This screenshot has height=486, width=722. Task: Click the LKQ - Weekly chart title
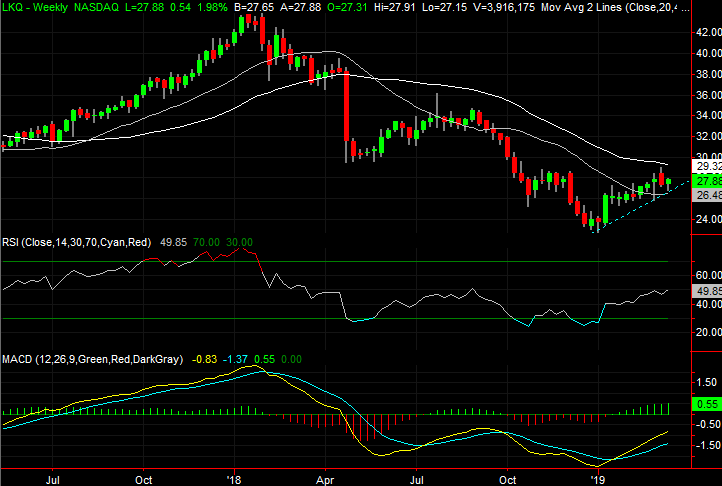point(35,7)
